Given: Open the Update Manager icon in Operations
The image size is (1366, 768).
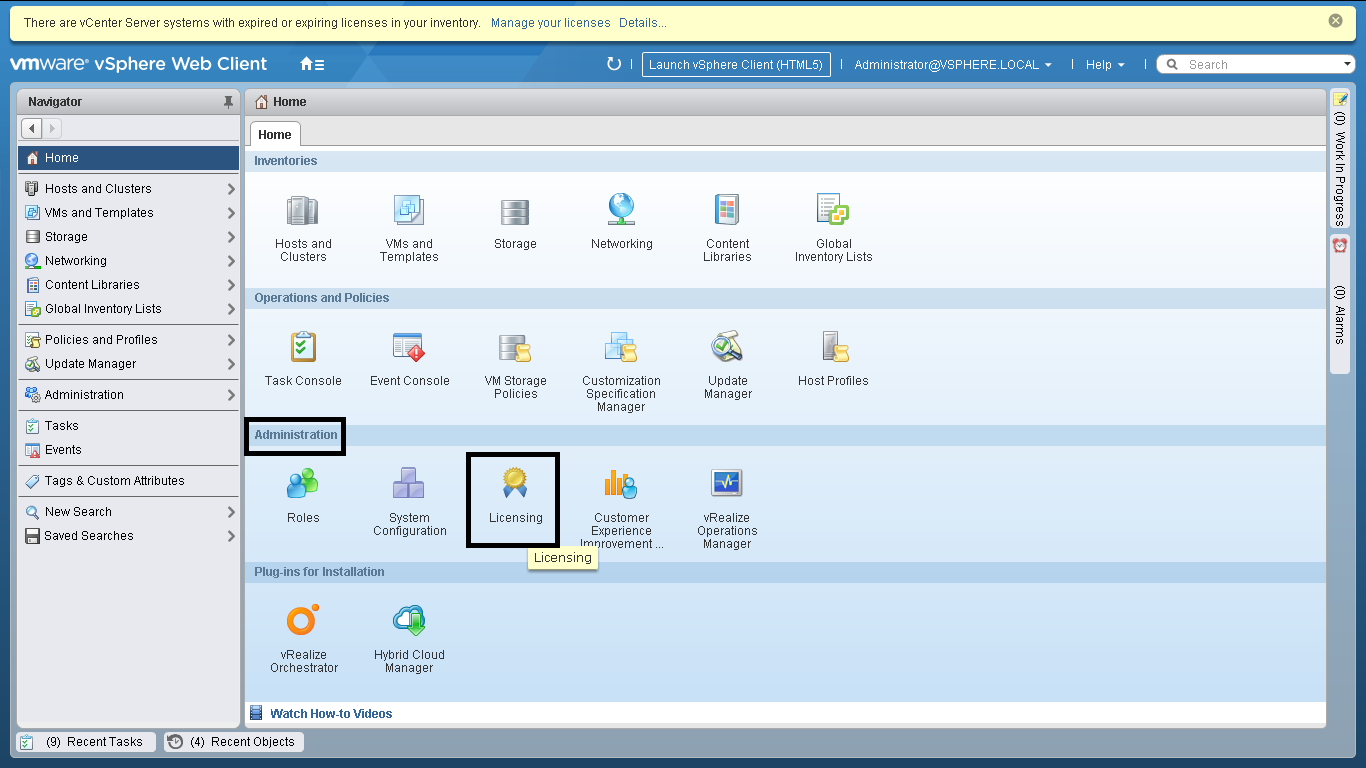Looking at the screenshot, I should pos(727,348).
